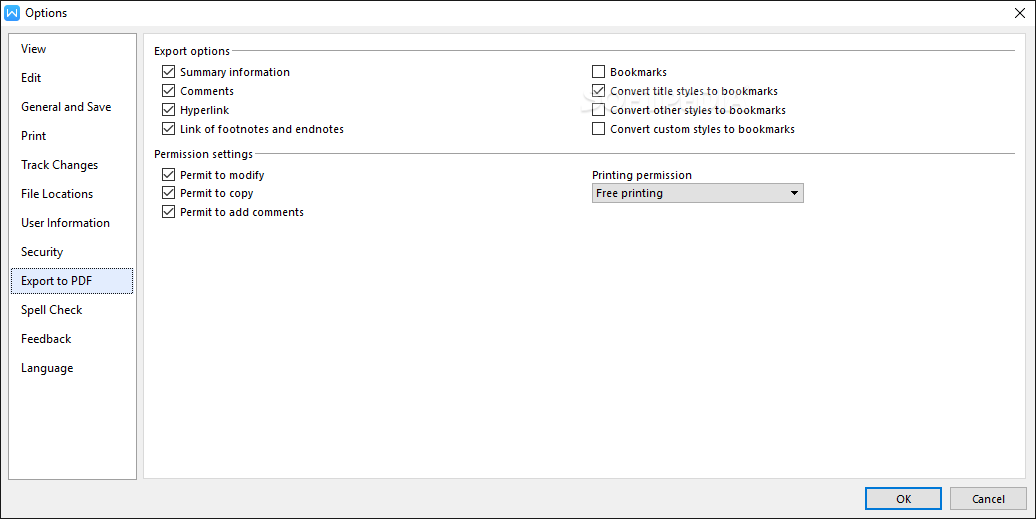Image resolution: width=1036 pixels, height=519 pixels.
Task: Toggle Link of footnotes and endnotes
Action: (168, 129)
